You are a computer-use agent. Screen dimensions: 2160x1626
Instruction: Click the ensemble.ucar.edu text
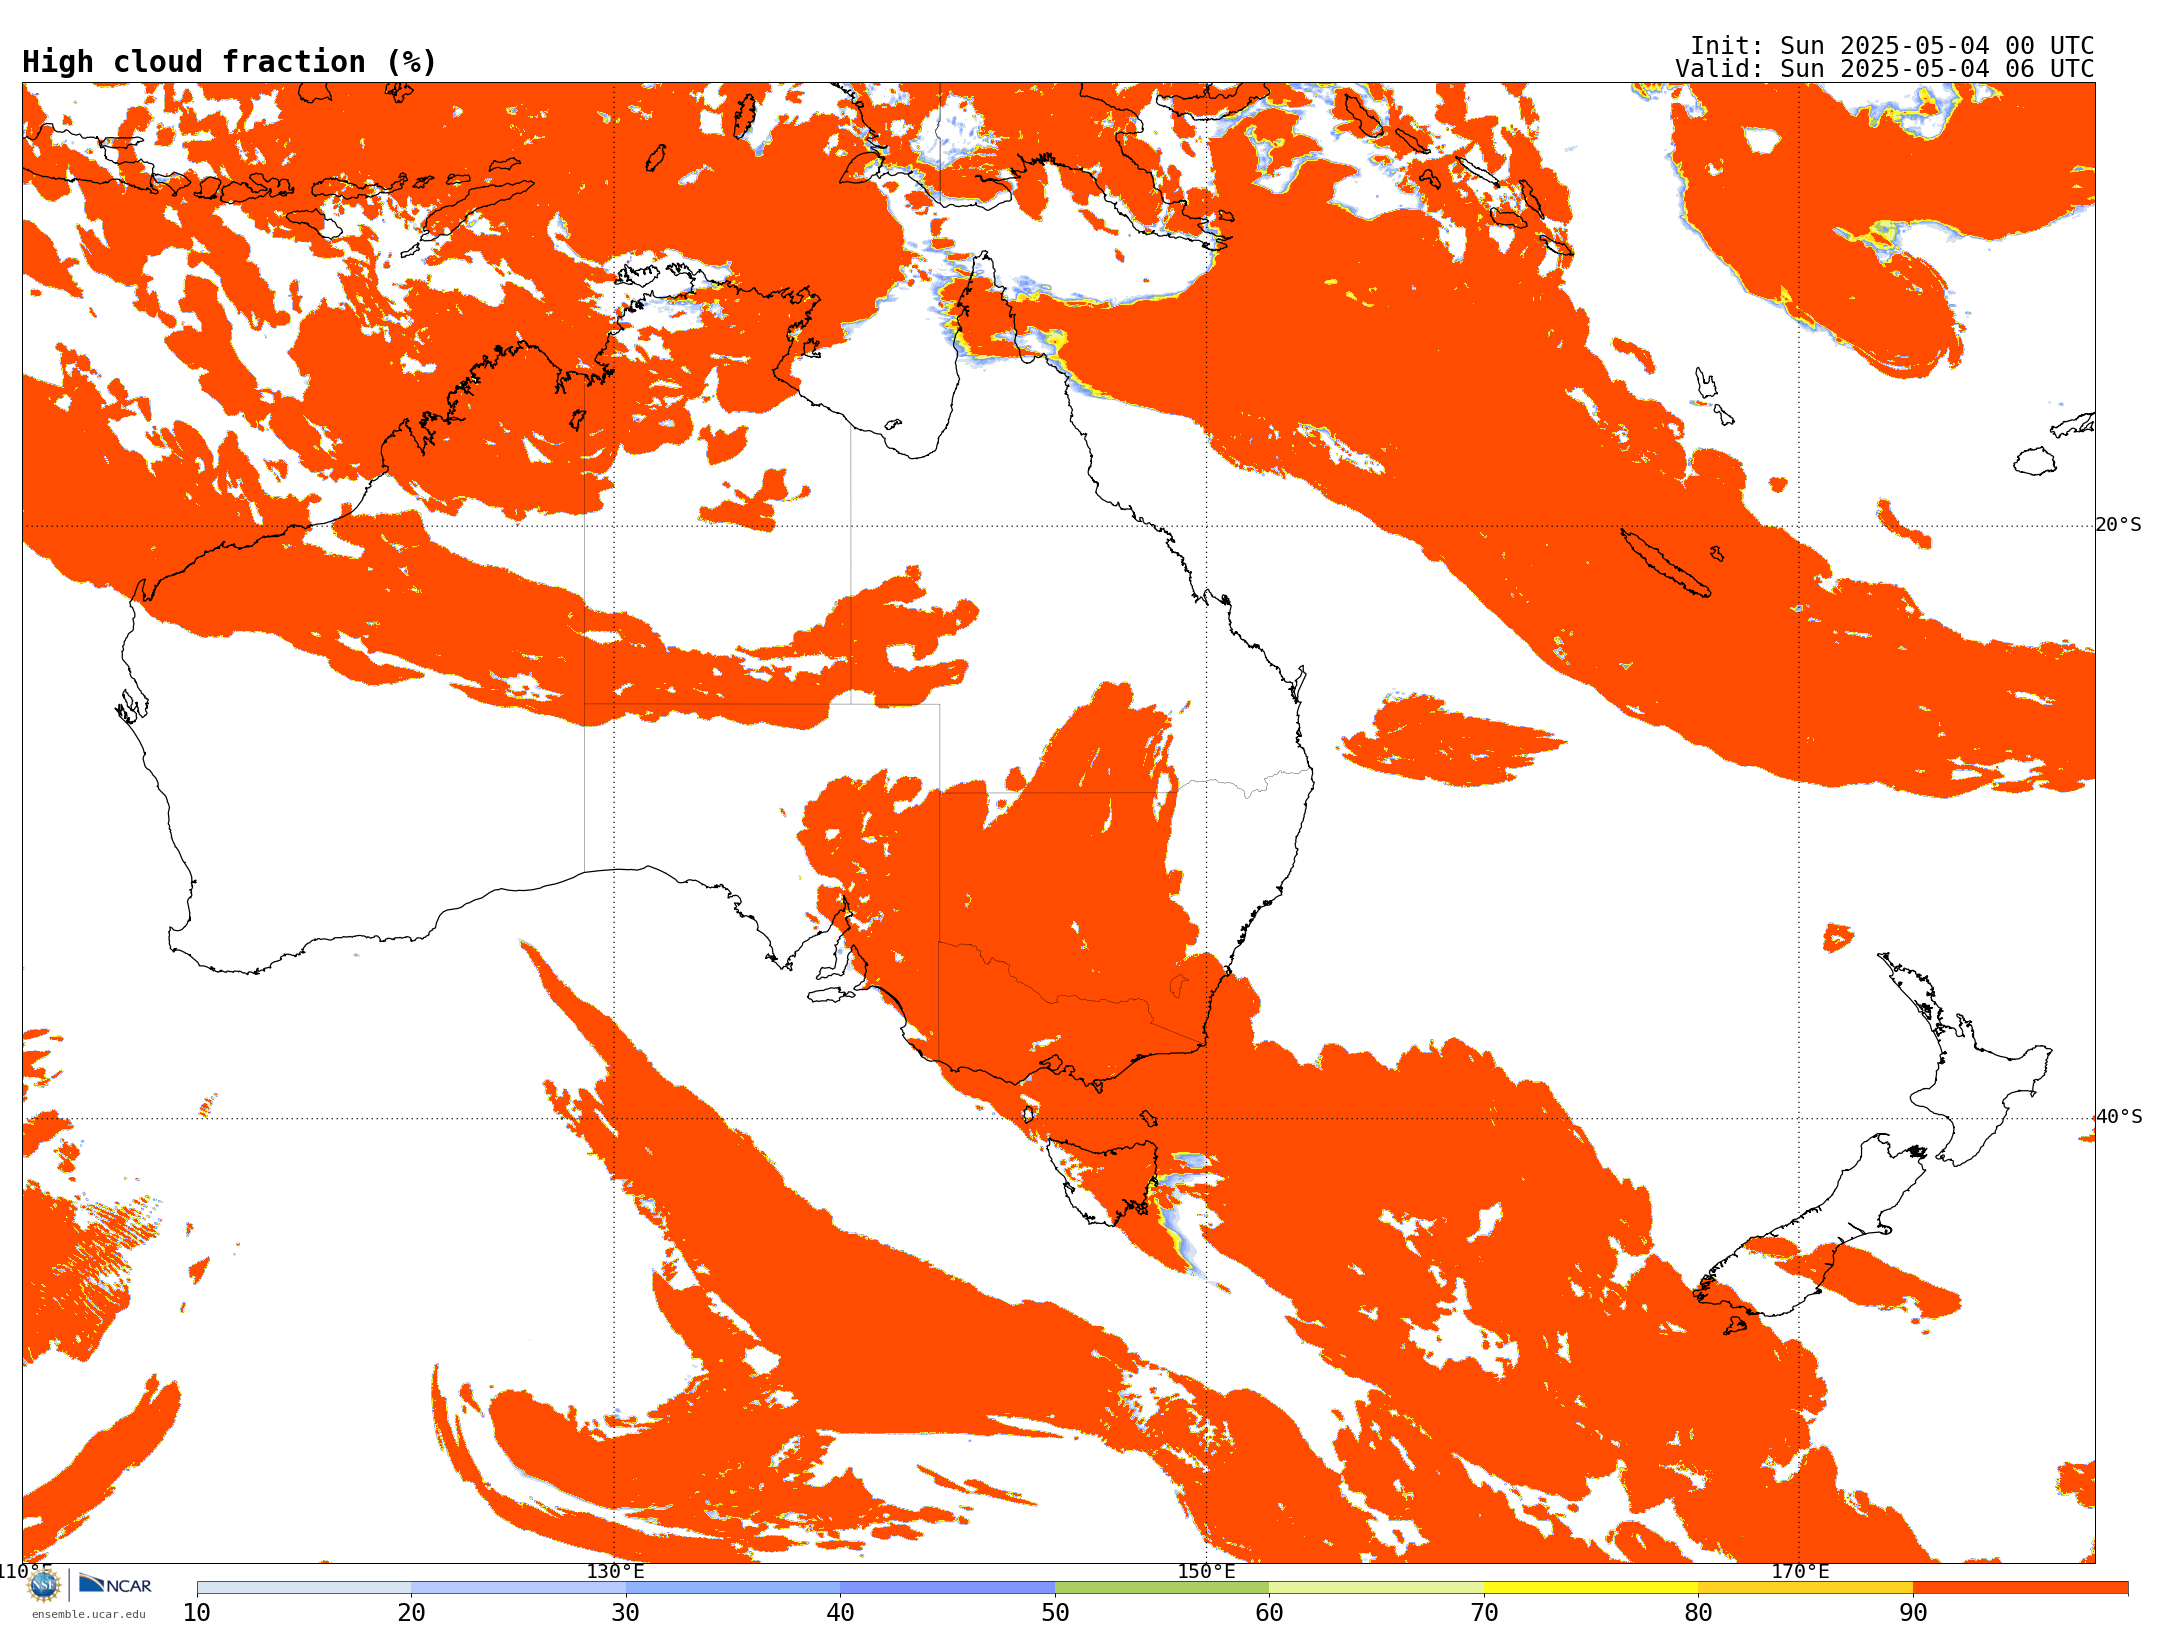tap(89, 1614)
